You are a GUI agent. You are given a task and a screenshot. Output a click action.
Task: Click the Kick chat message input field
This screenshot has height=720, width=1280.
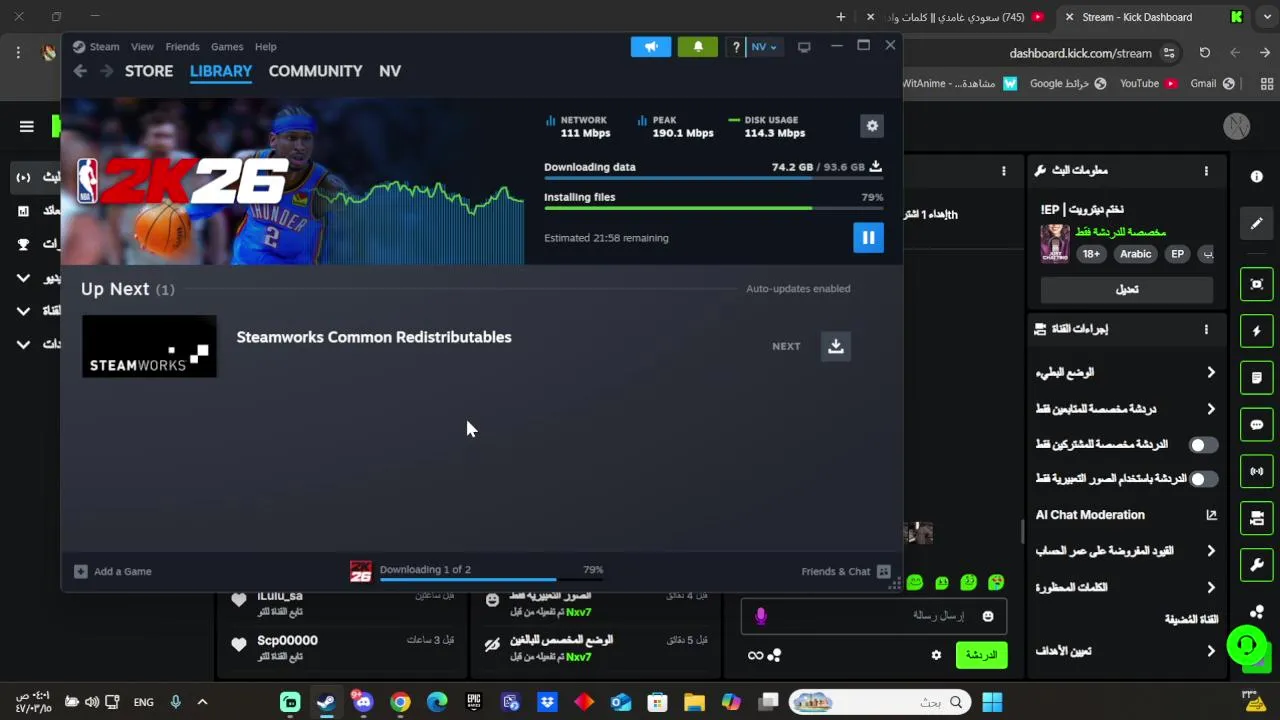pos(874,616)
